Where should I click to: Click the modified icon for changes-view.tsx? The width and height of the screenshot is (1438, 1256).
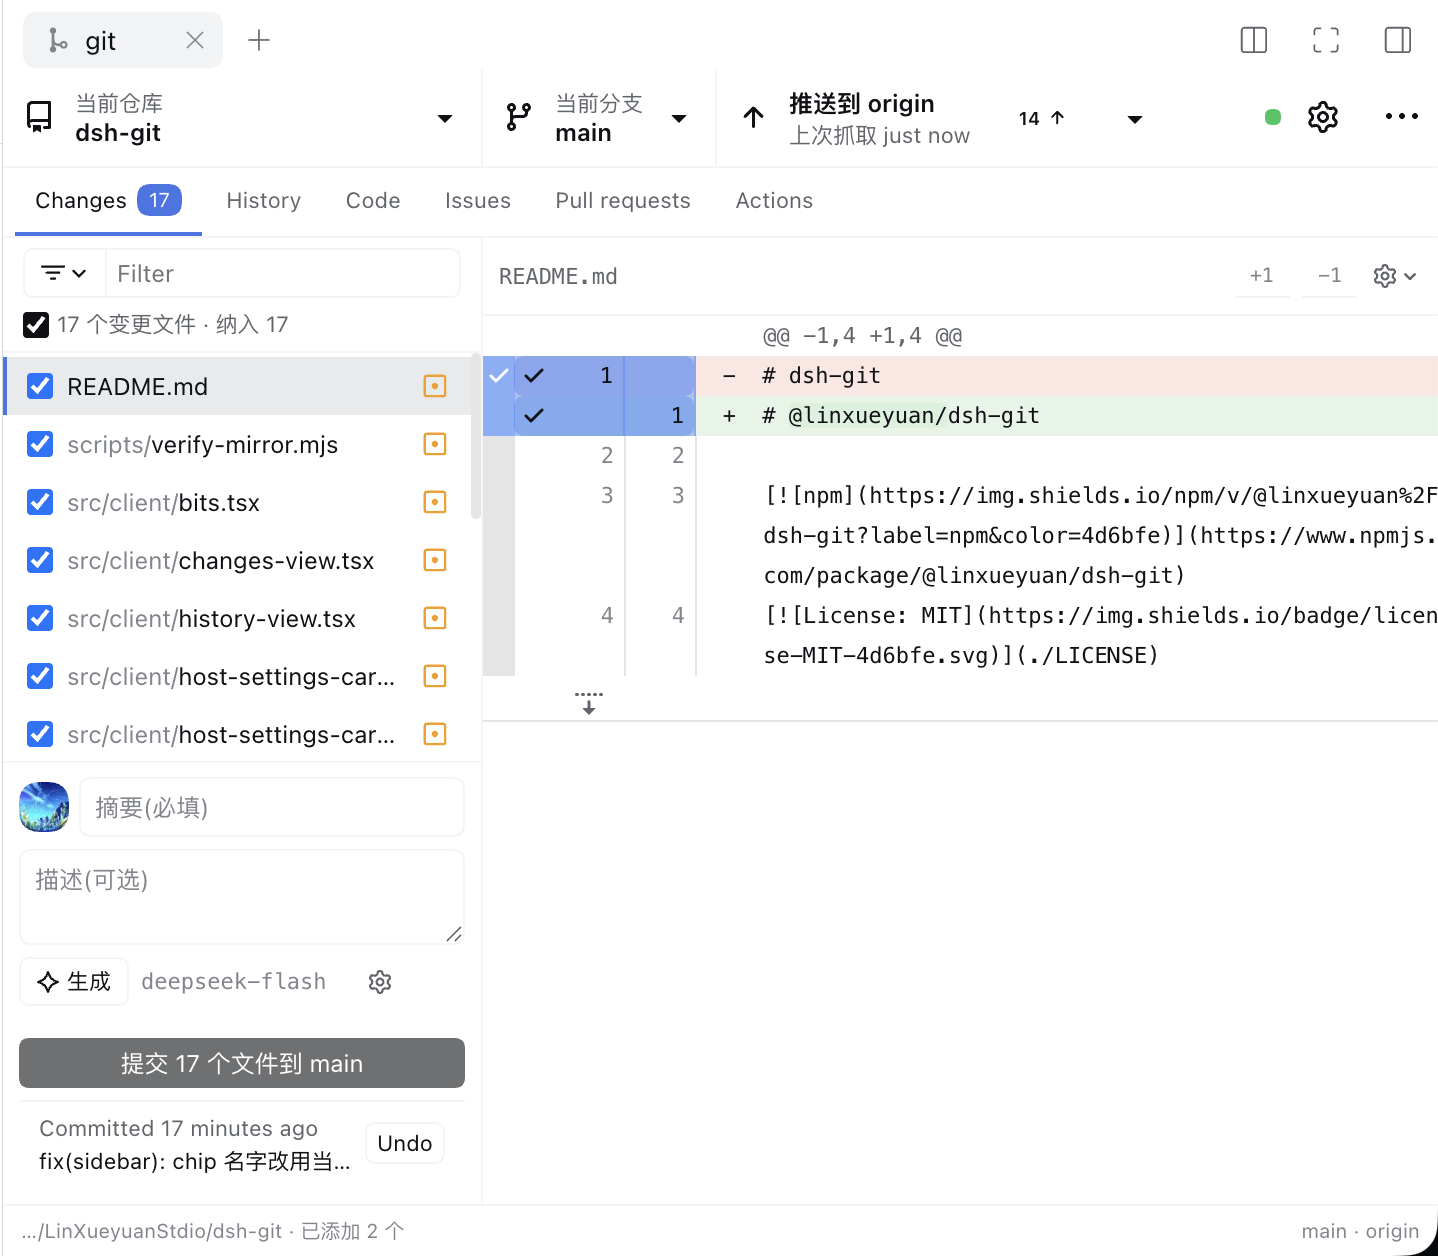coord(435,560)
